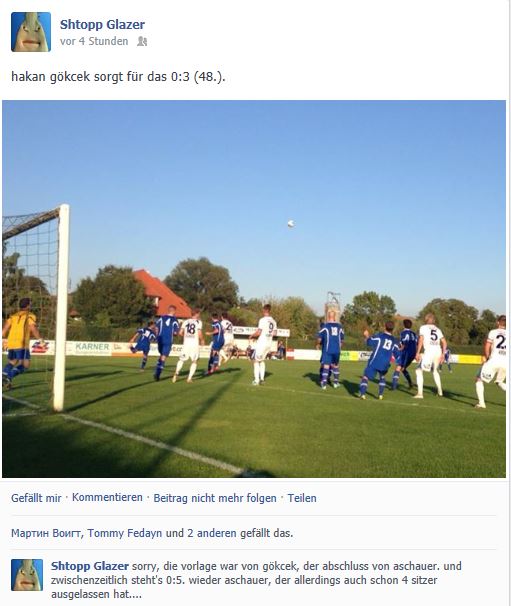
Task: Click 'Kommentieren' to comment on the post
Action: (107, 497)
